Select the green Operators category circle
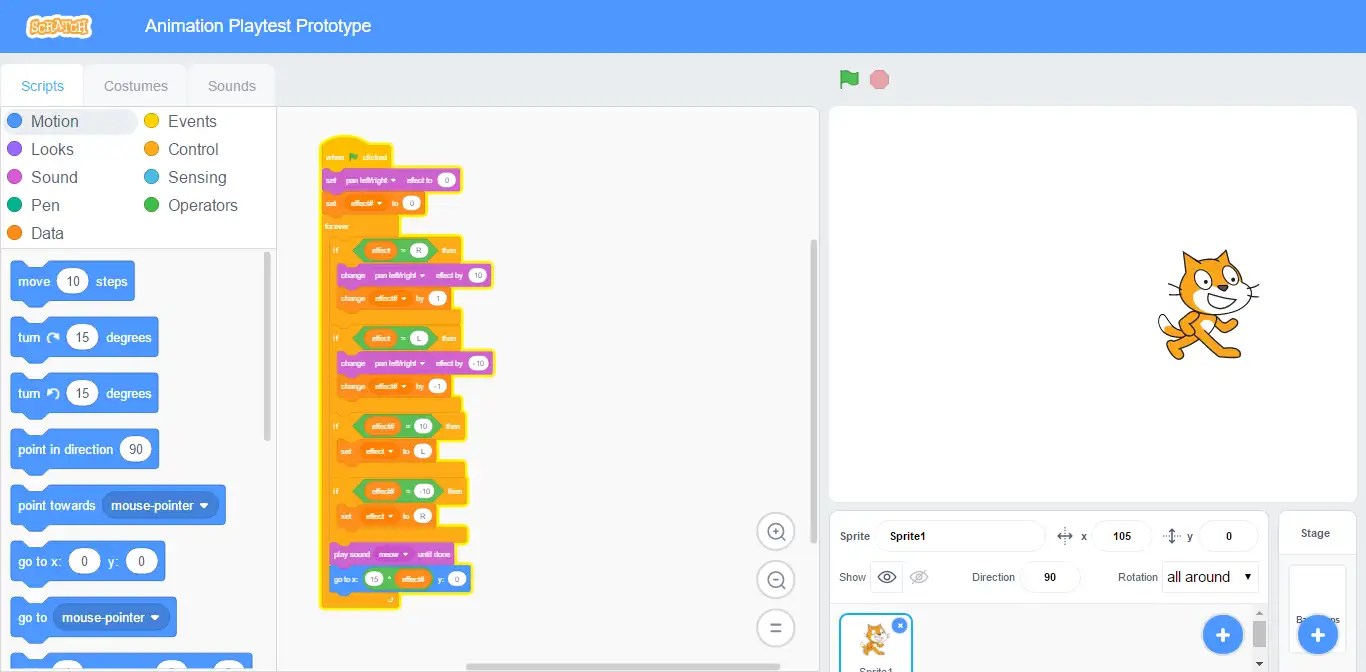 (151, 205)
